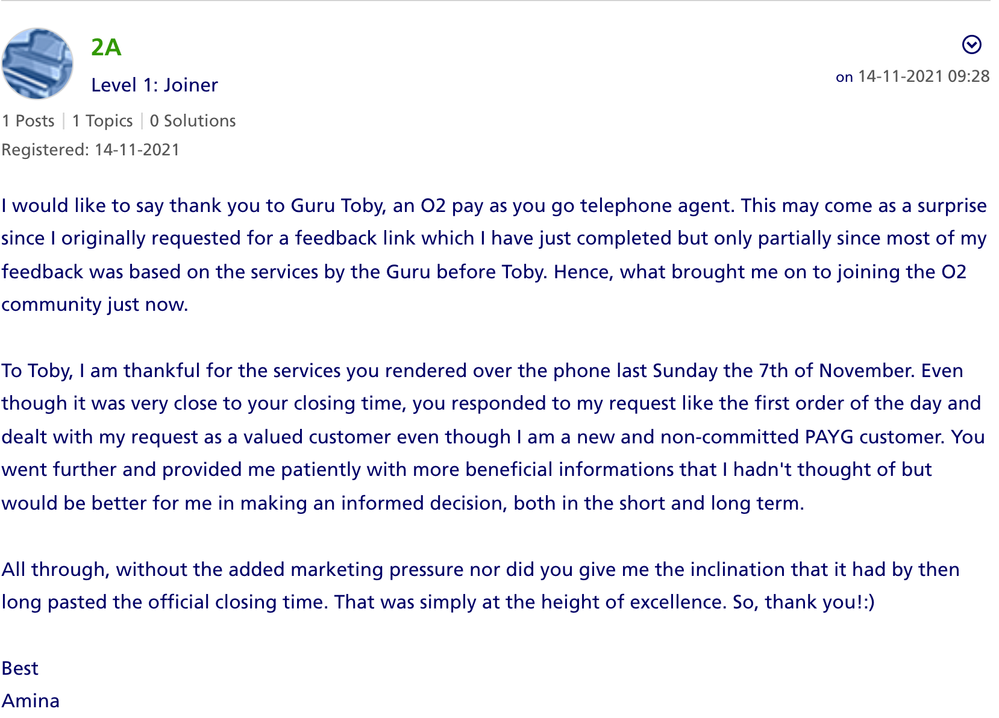View the 1 Posts count
The height and width of the screenshot is (718, 999).
[x=28, y=121]
